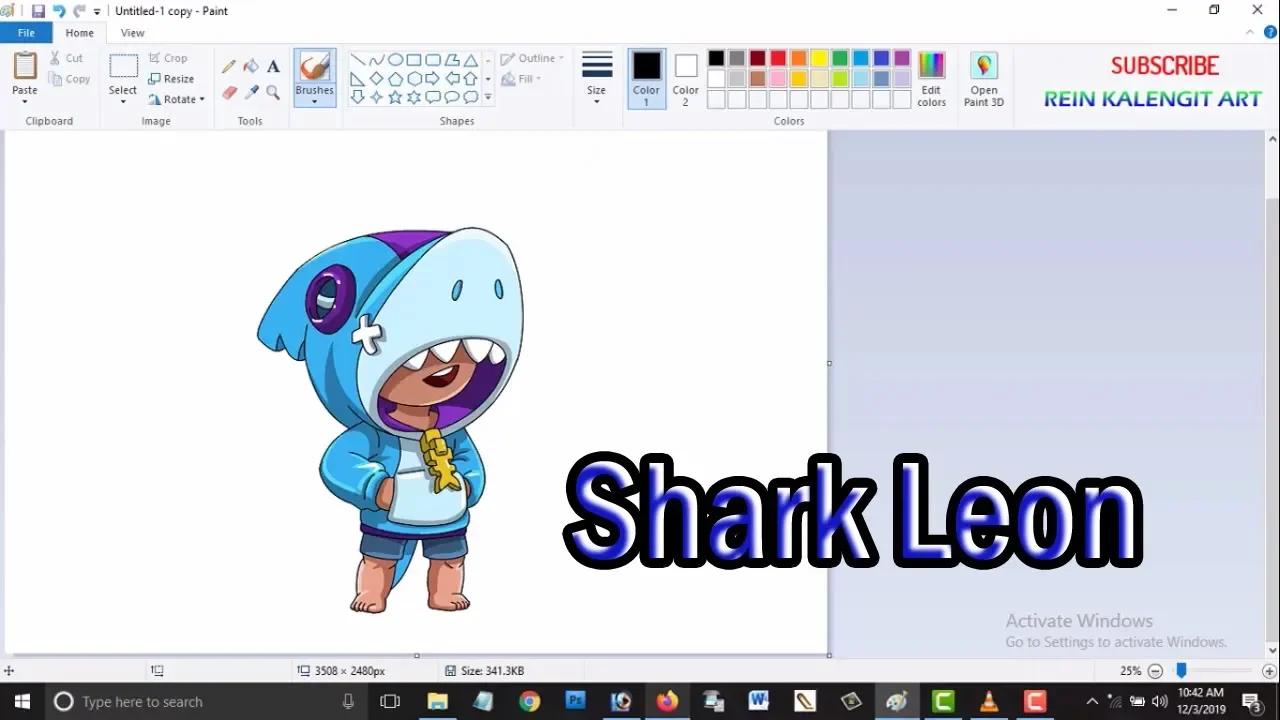Choose the Oval shape
The width and height of the screenshot is (1280, 720).
point(395,60)
